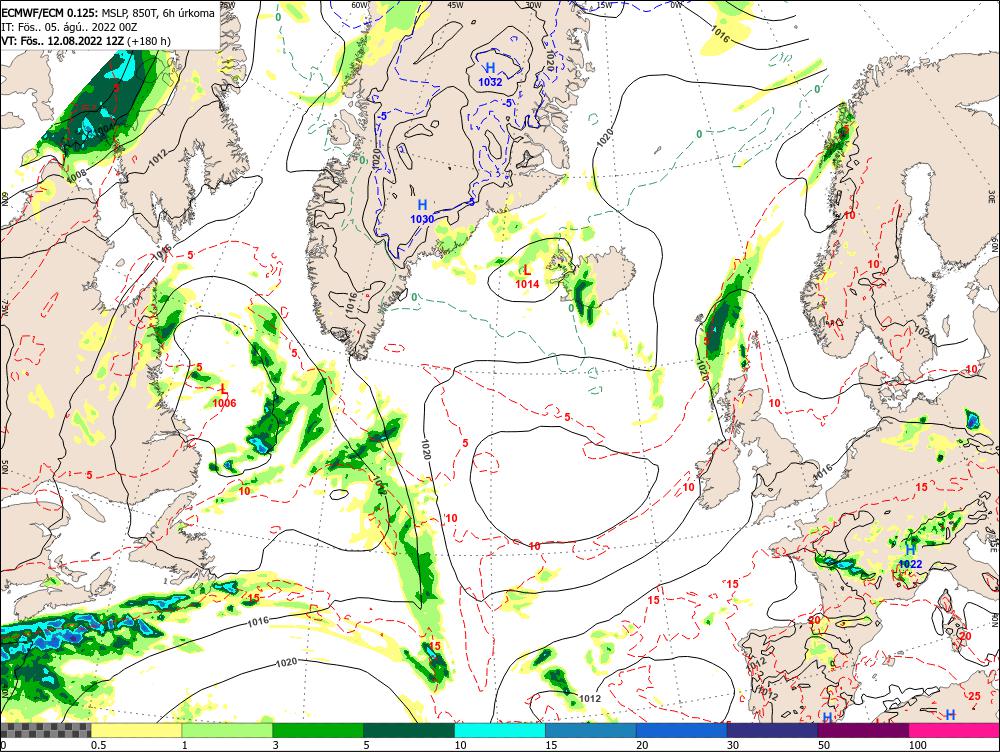Click the '(+180 h)' forecast hour label

click(149, 41)
